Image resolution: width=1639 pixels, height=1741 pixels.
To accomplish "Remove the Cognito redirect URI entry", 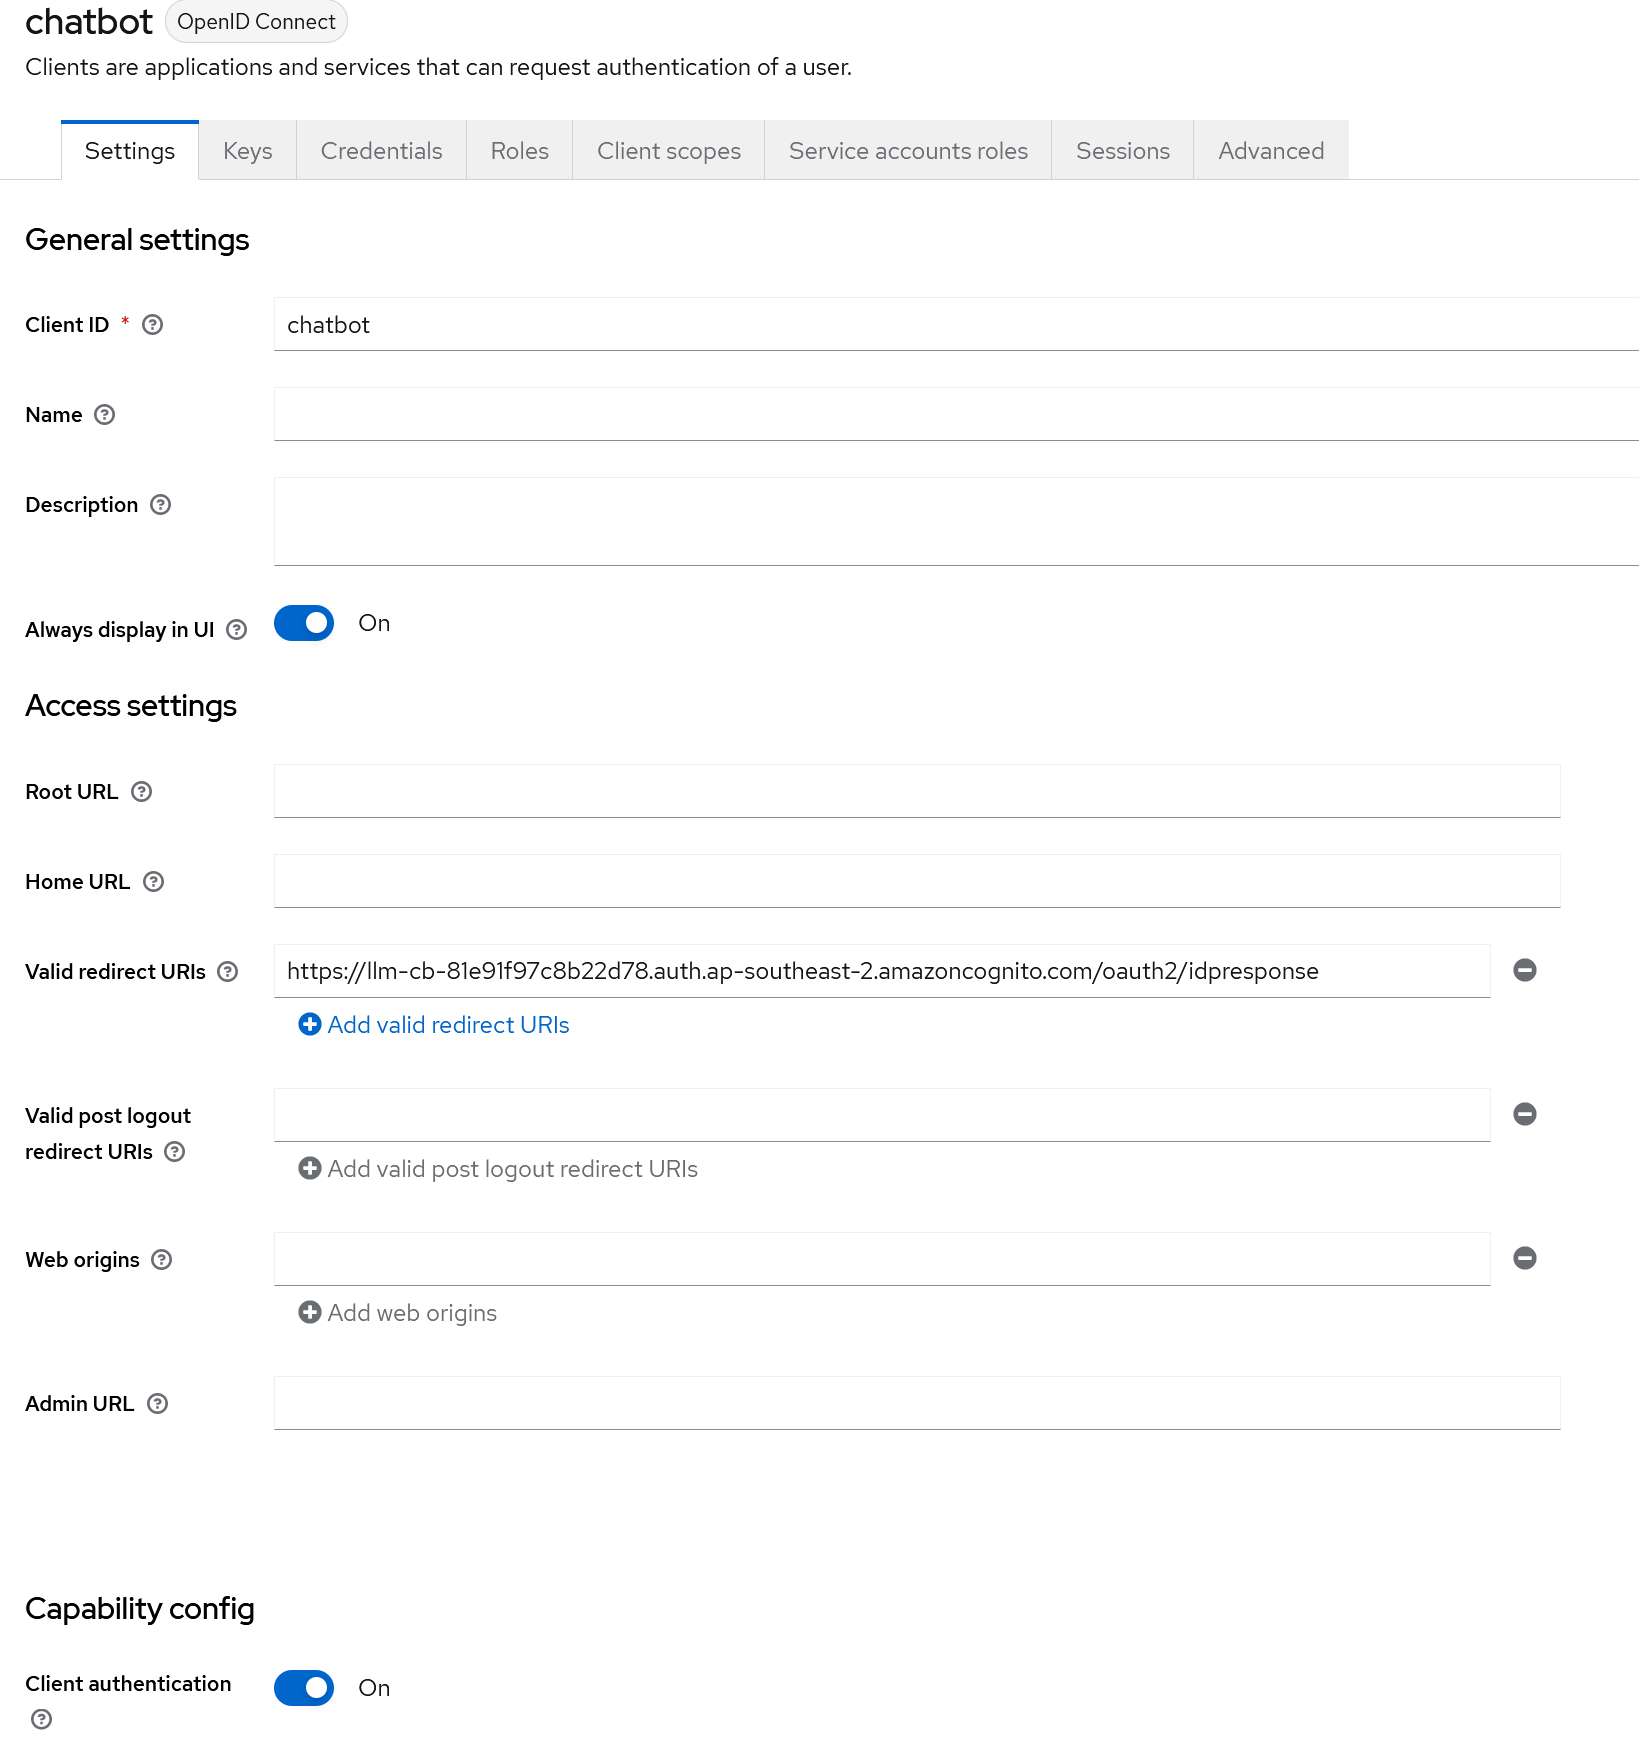I will tap(1524, 969).
